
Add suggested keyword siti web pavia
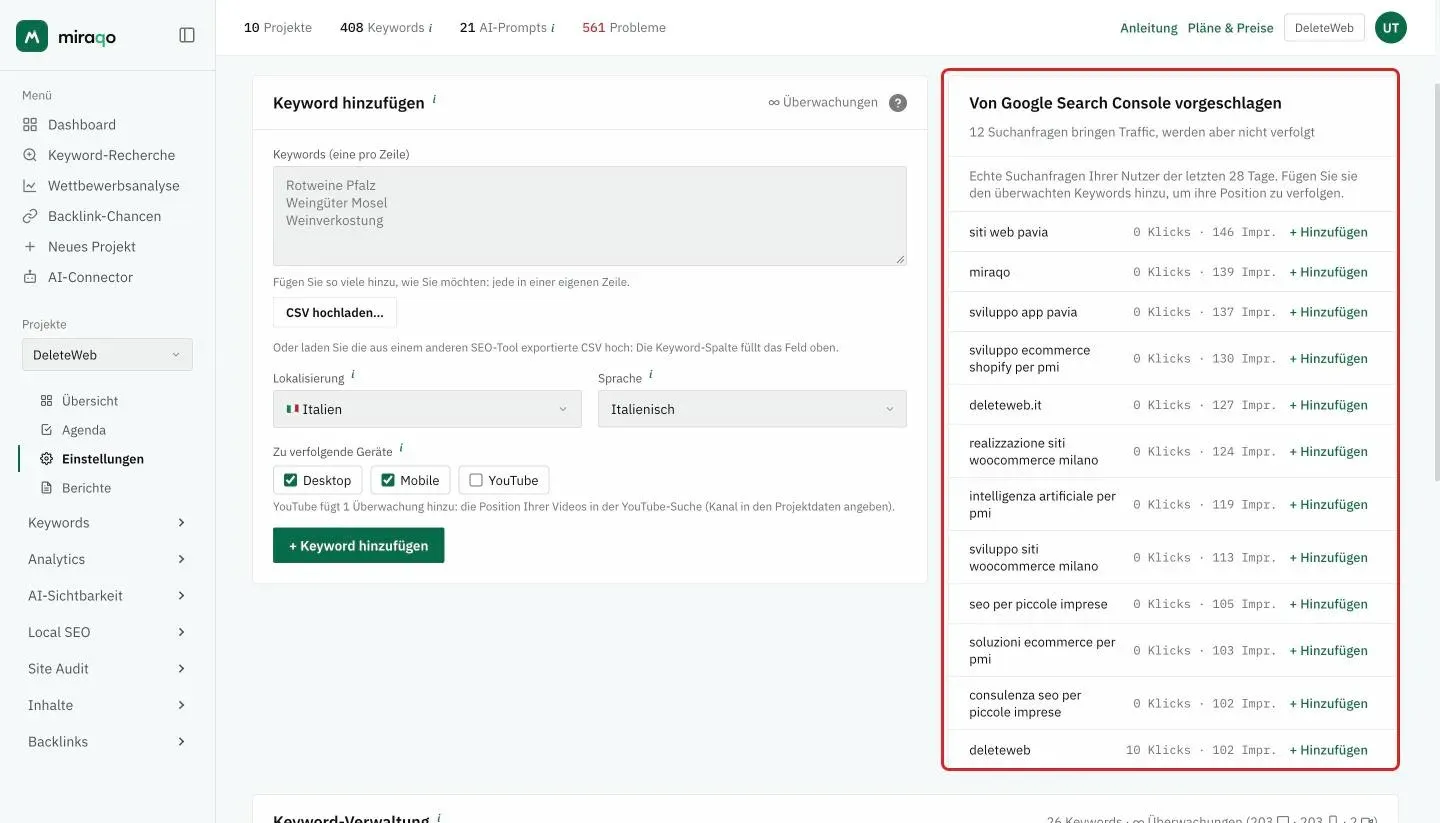click(x=1328, y=232)
